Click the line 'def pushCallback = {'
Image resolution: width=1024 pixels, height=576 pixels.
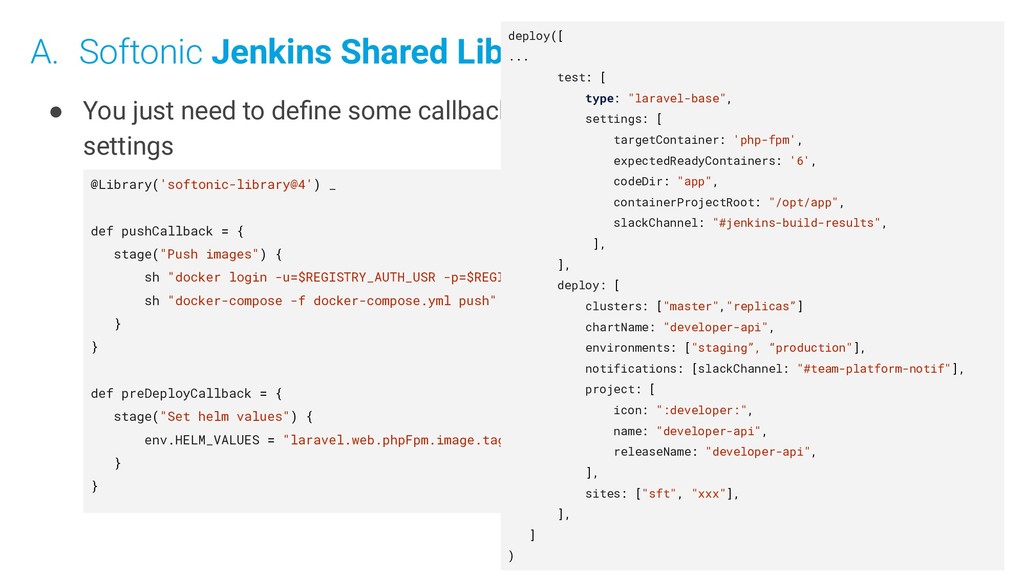[x=167, y=231]
